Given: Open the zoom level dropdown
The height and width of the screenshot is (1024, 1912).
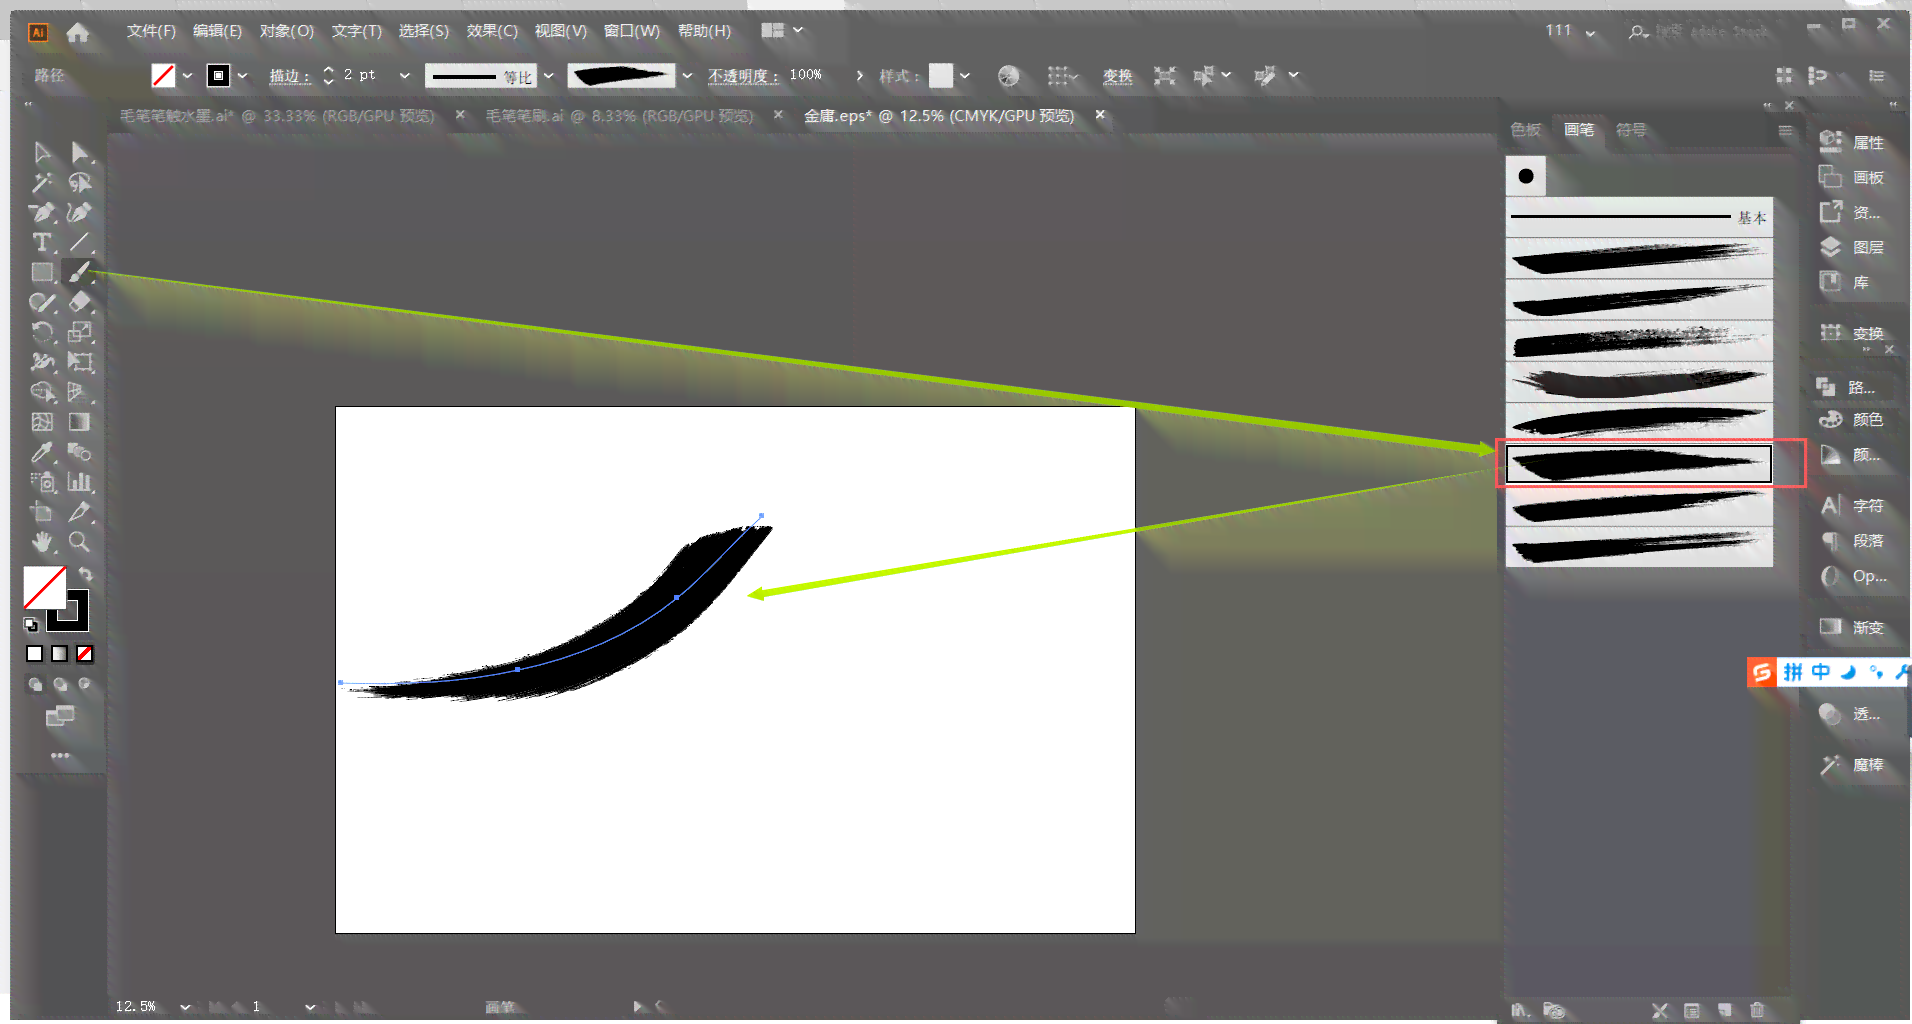Looking at the screenshot, I should tap(185, 1007).
